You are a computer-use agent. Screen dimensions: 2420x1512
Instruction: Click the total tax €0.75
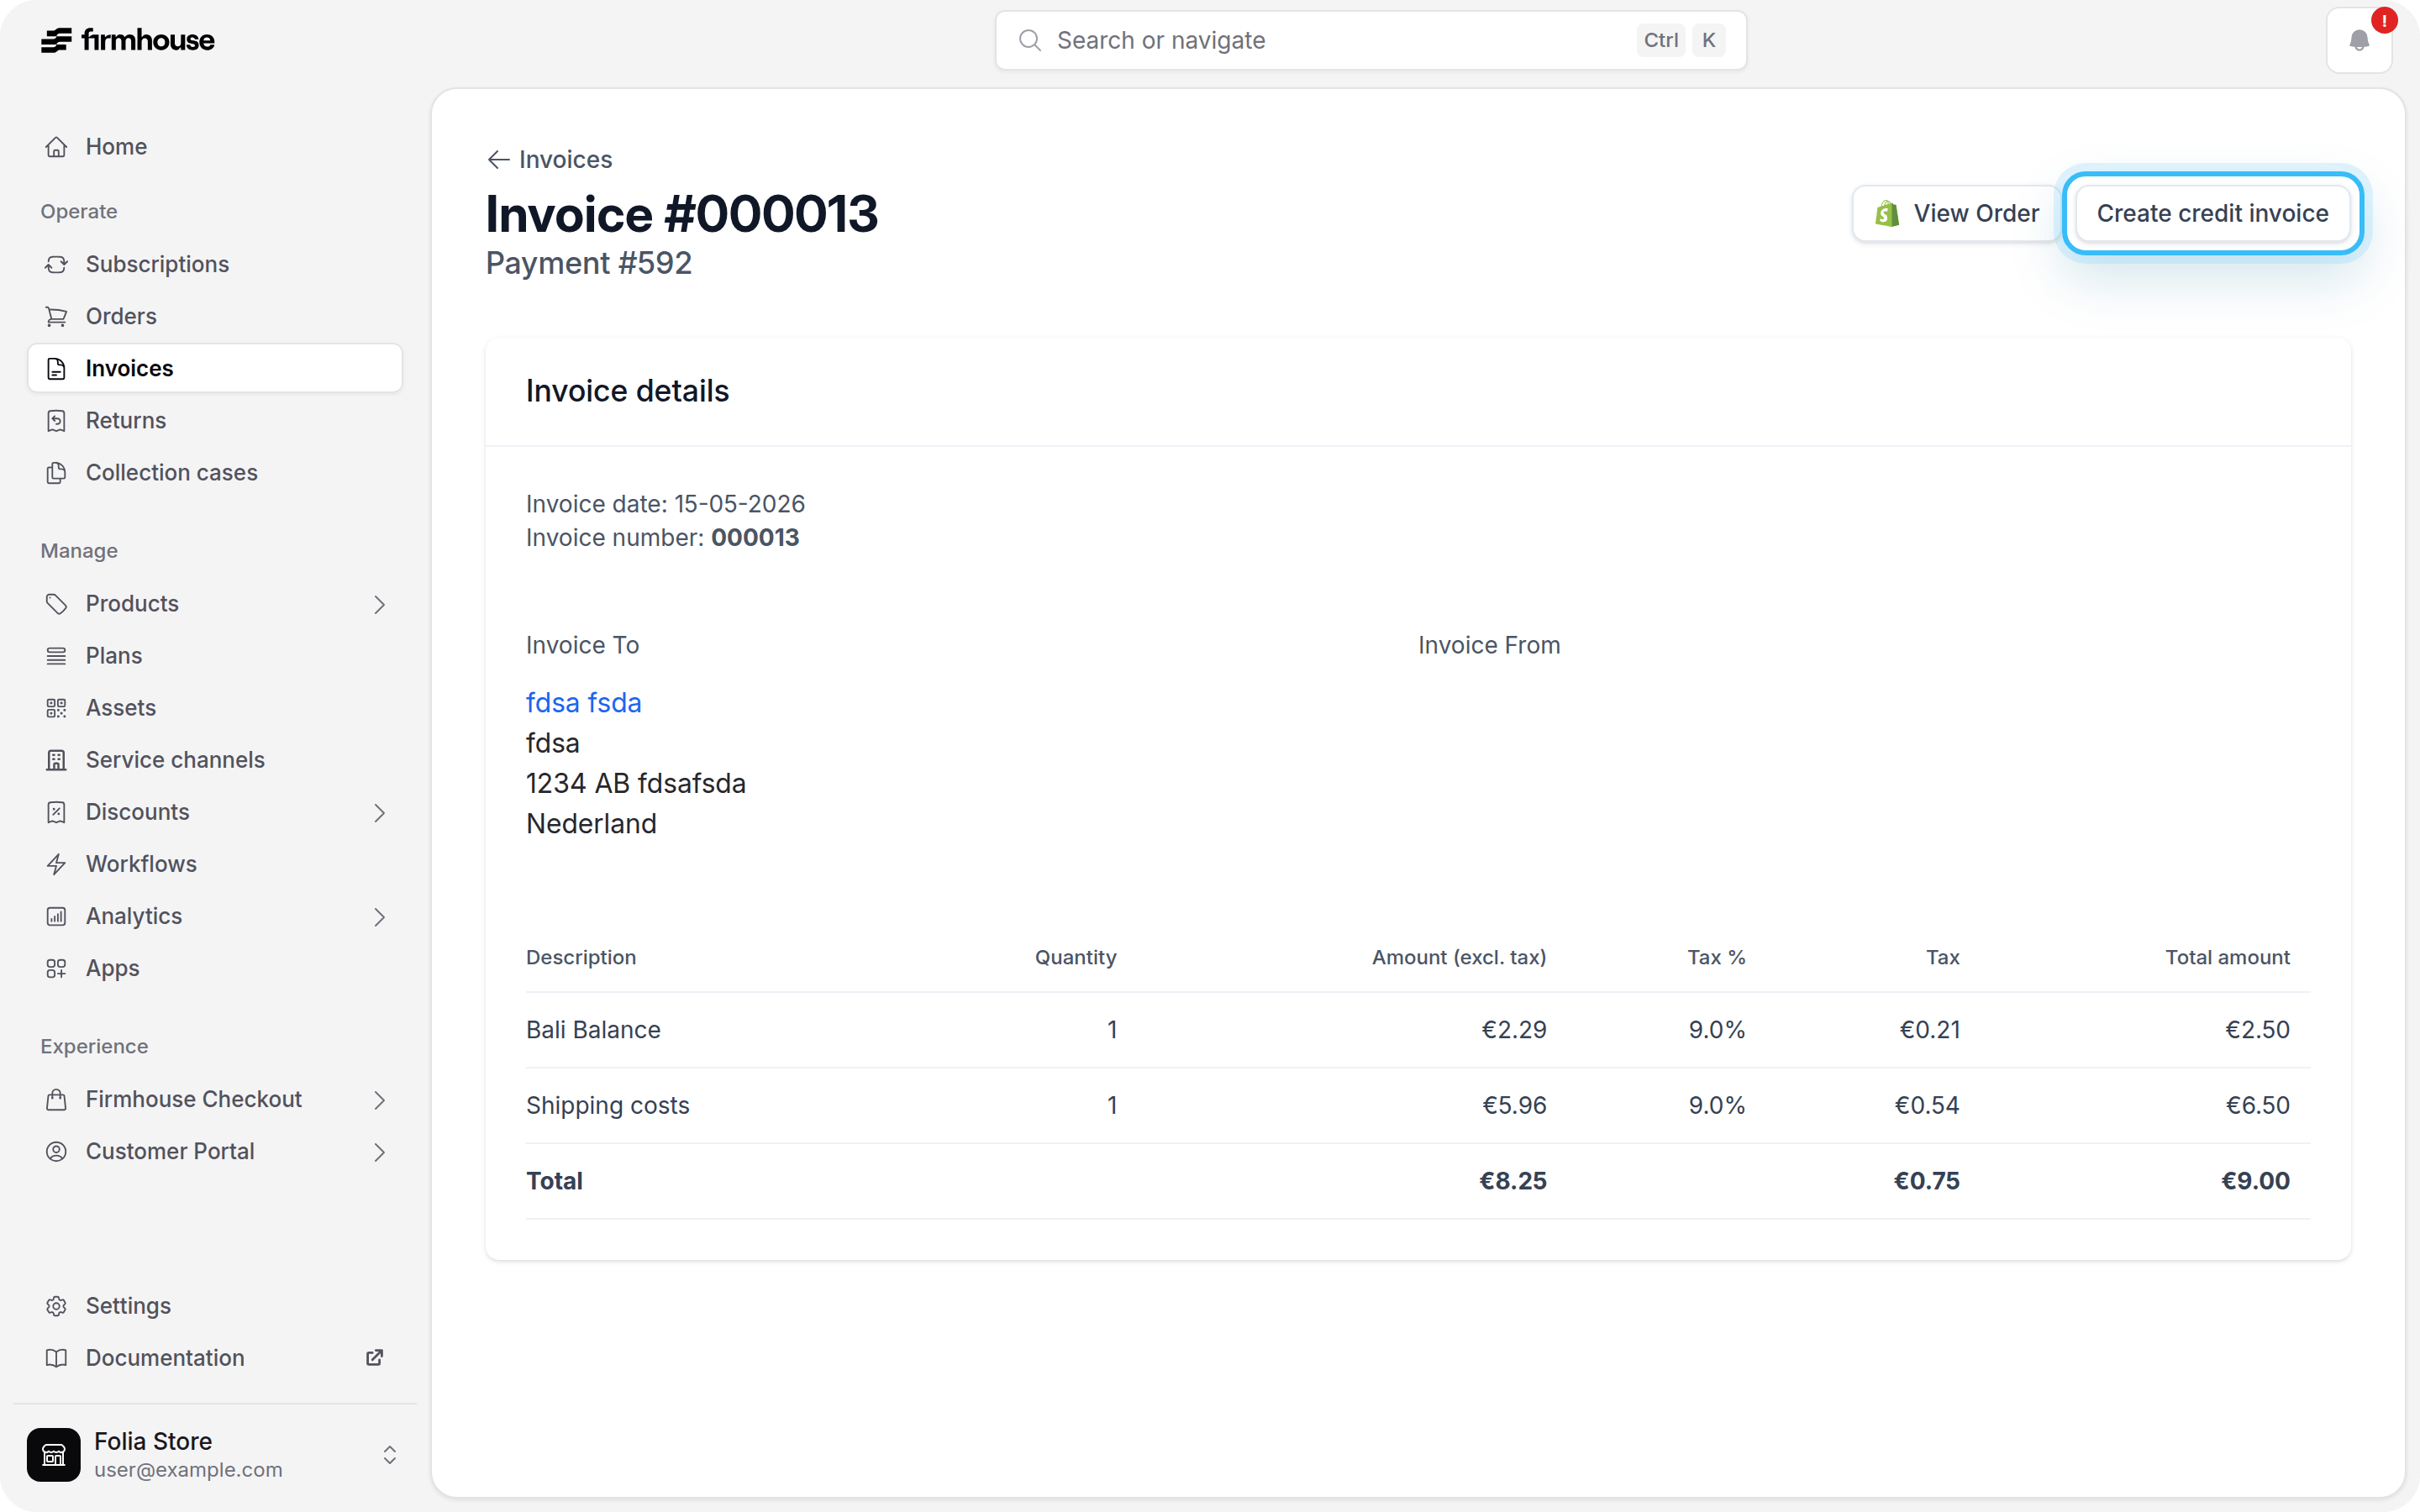point(1926,1181)
